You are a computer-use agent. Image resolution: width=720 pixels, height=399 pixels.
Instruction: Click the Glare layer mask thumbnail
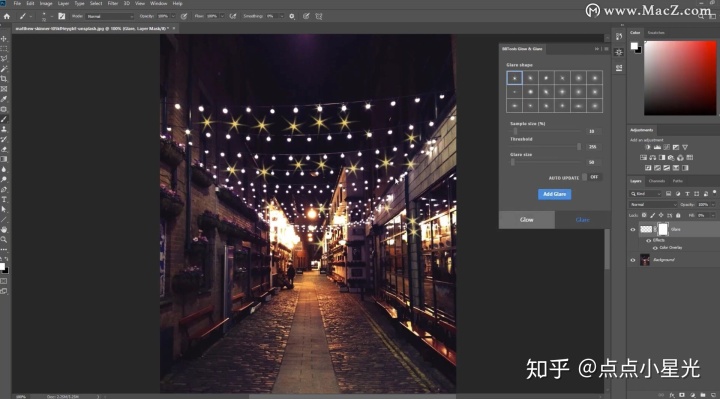tap(663, 229)
